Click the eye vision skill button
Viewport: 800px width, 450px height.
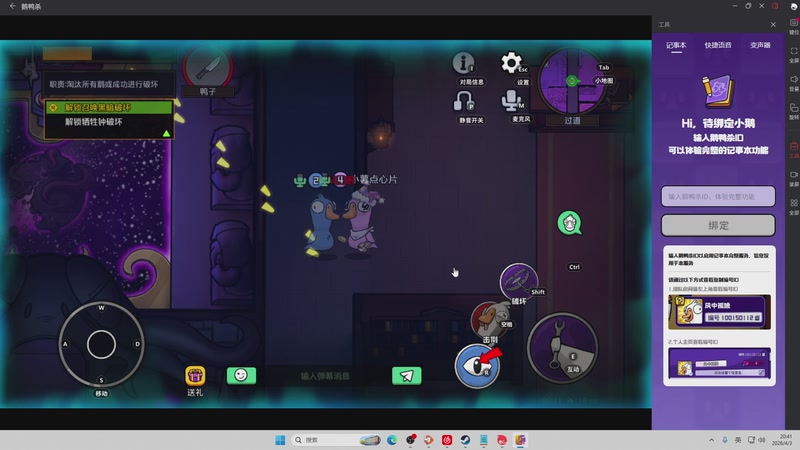(477, 366)
